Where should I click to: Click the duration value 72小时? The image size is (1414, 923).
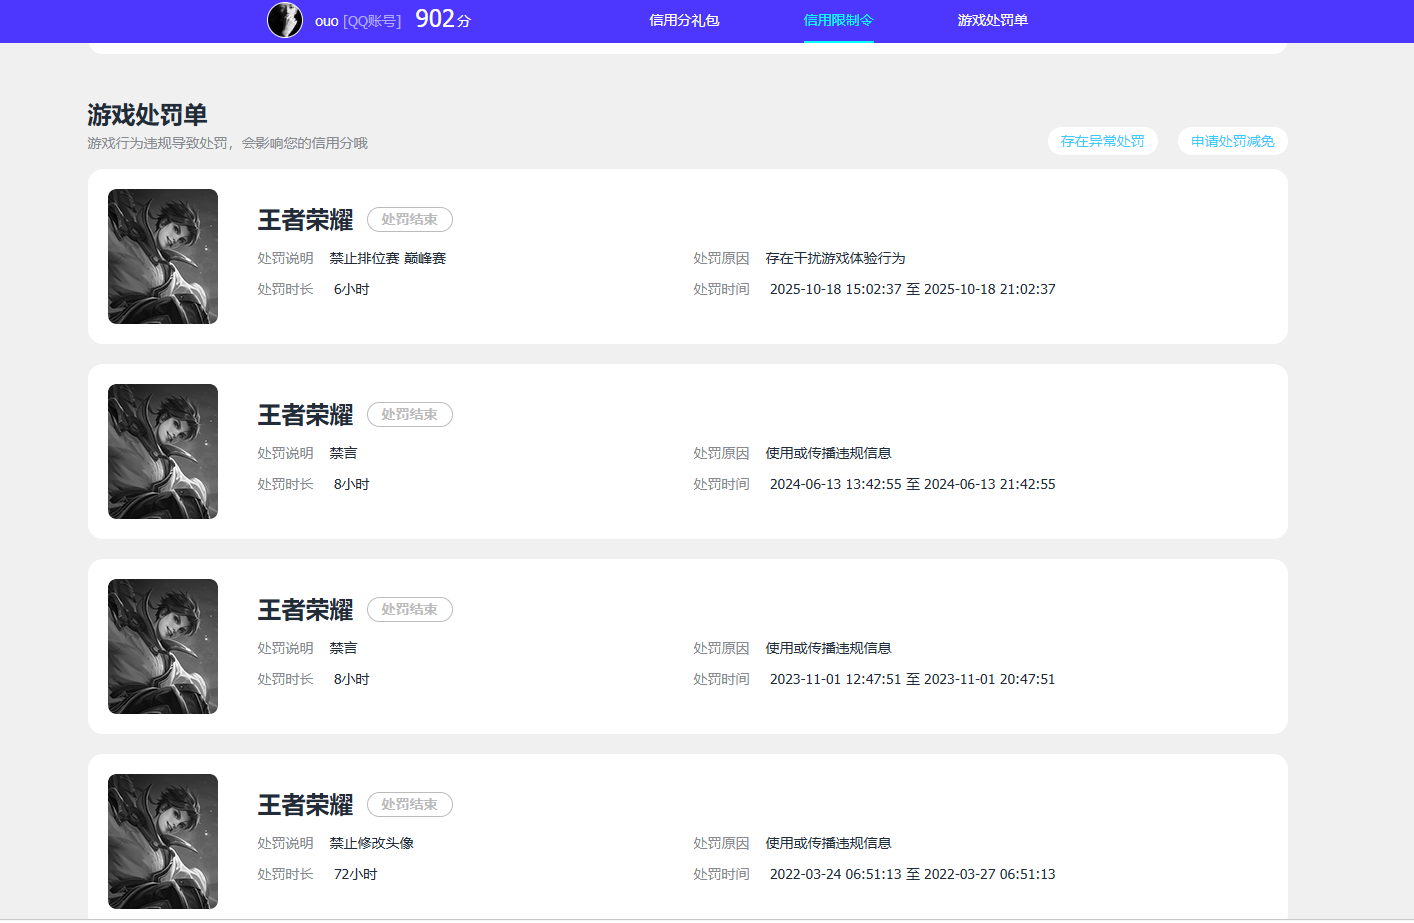356,874
